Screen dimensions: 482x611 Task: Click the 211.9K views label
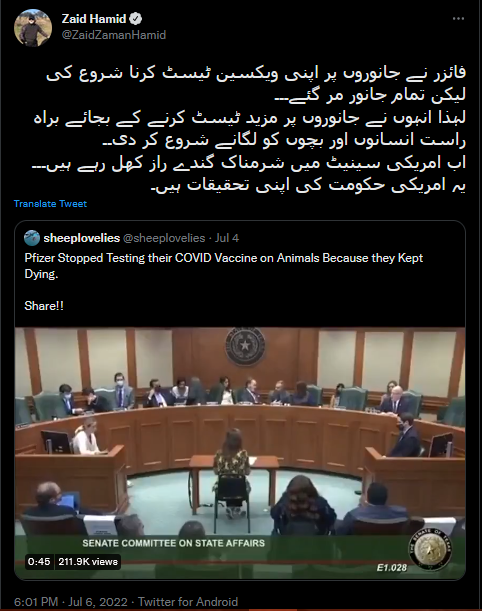[x=88, y=562]
